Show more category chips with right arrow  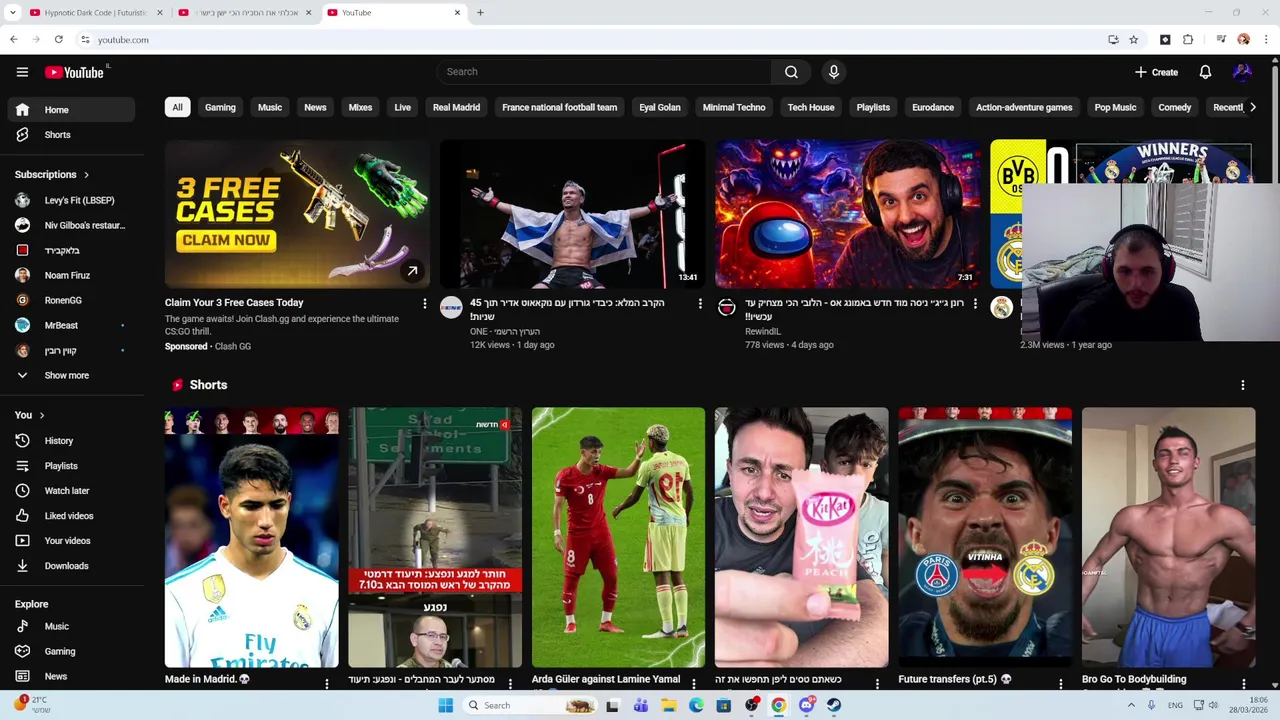(1252, 107)
